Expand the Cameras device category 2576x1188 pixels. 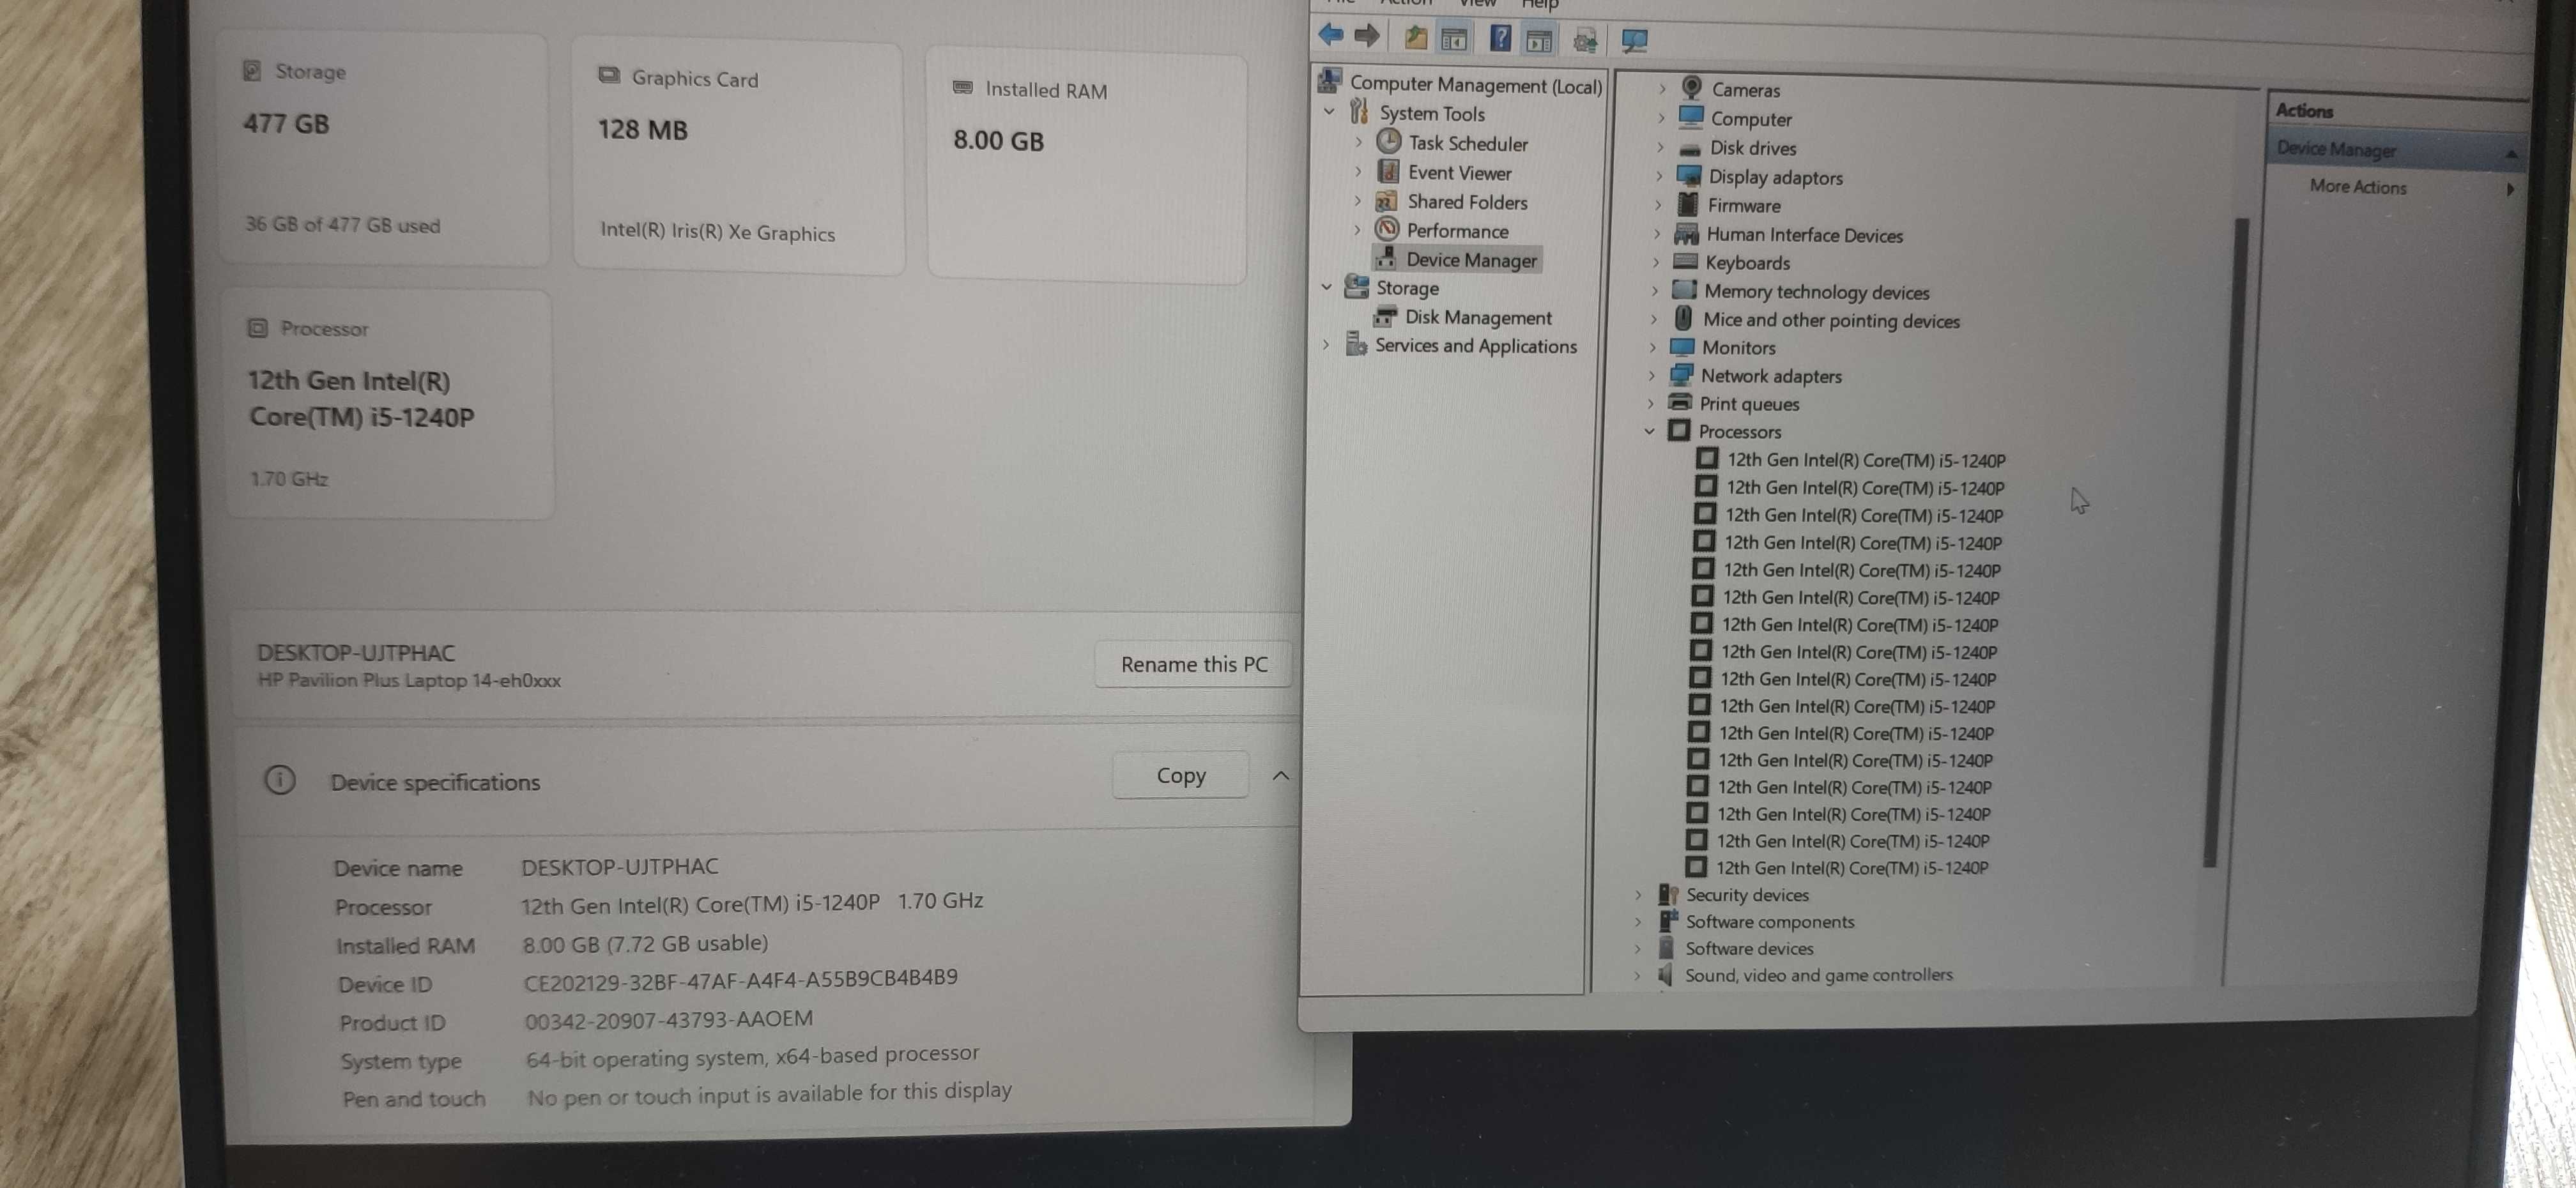[1662, 89]
